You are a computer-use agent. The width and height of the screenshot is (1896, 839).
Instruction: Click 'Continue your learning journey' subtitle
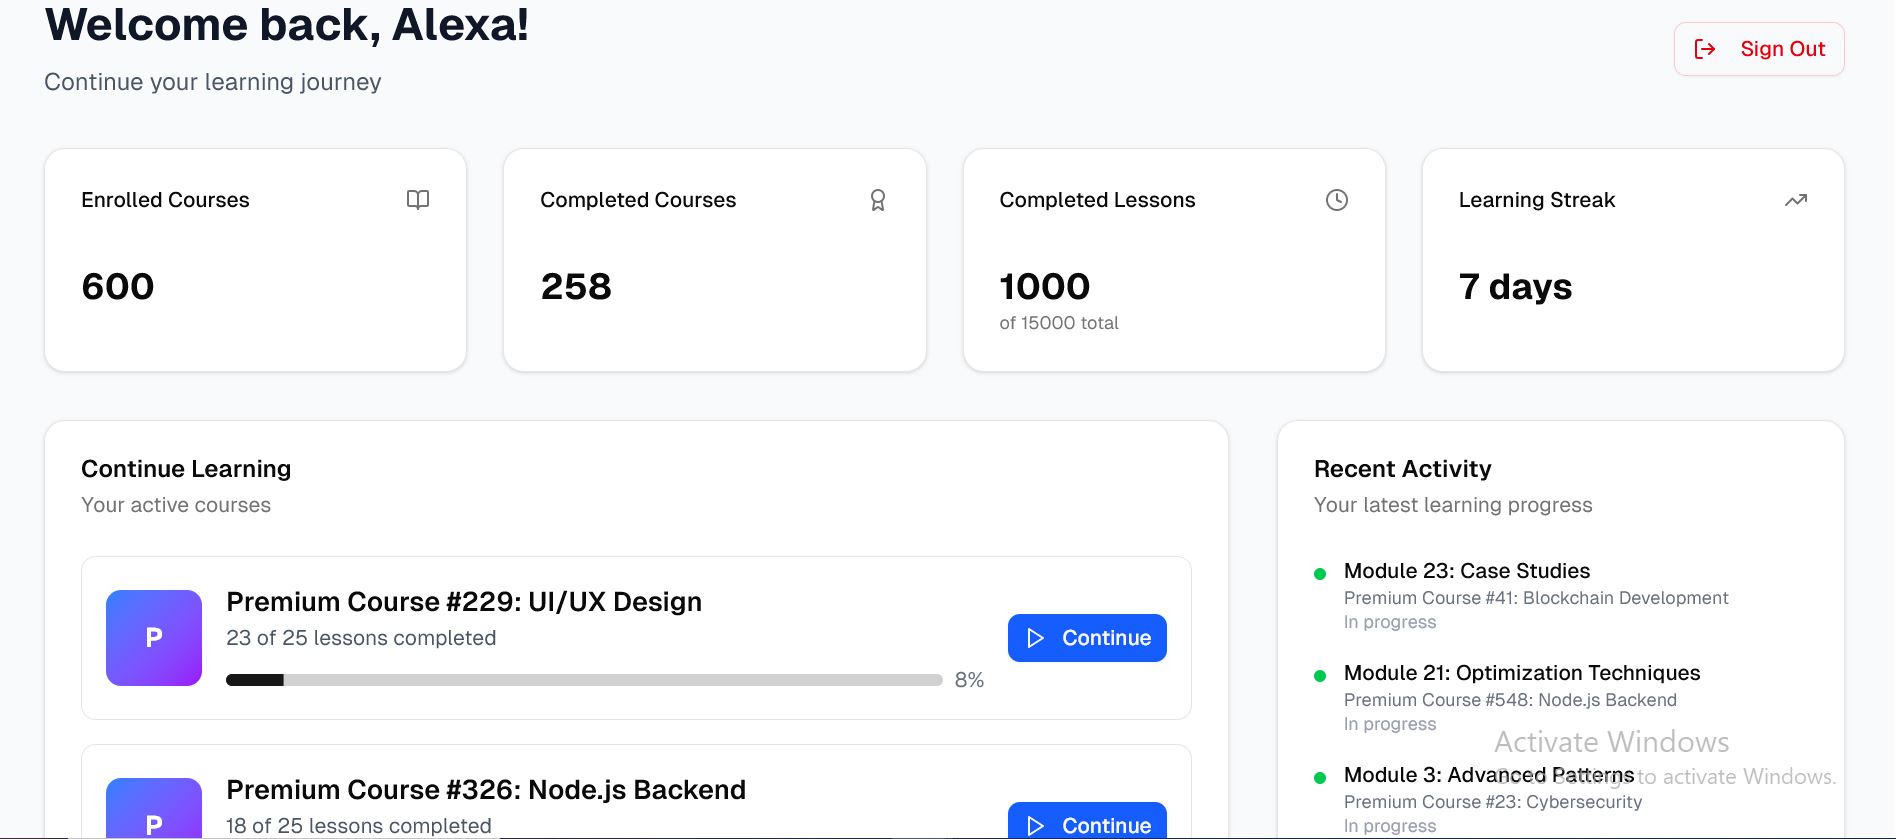pyautogui.click(x=213, y=82)
